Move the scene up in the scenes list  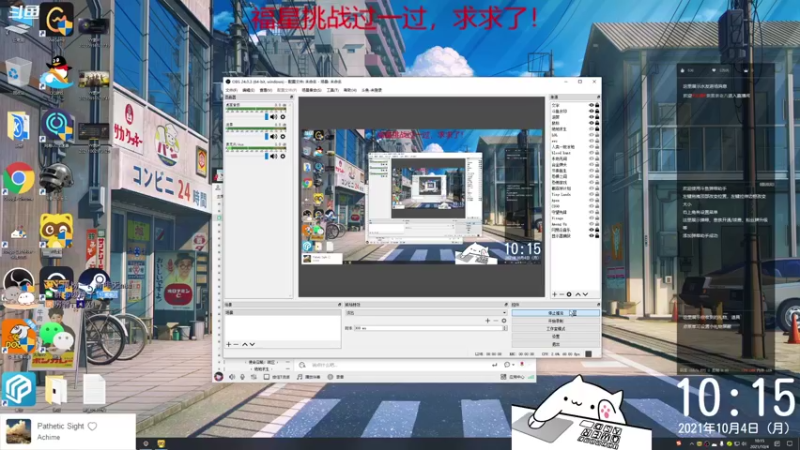244,344
